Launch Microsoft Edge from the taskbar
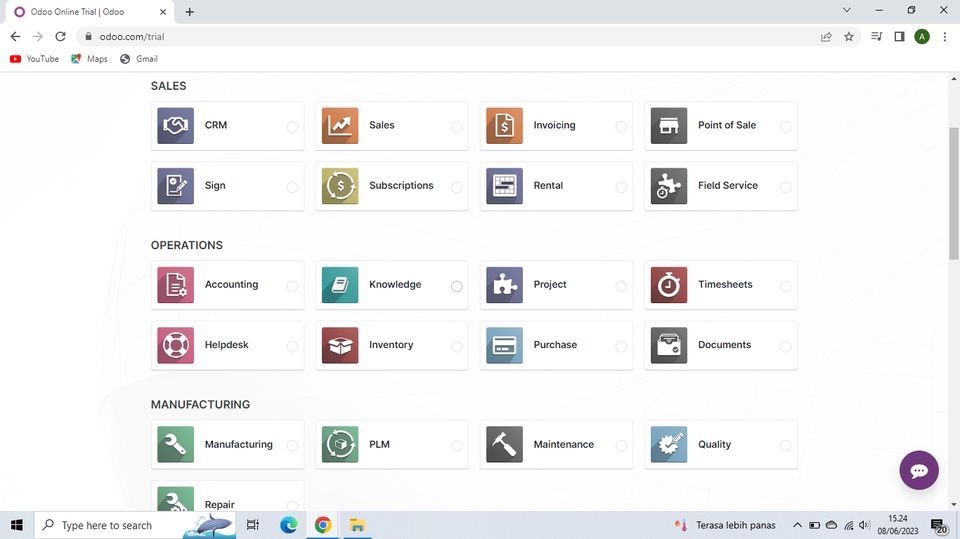Screen dimensions: 960x539 point(288,525)
